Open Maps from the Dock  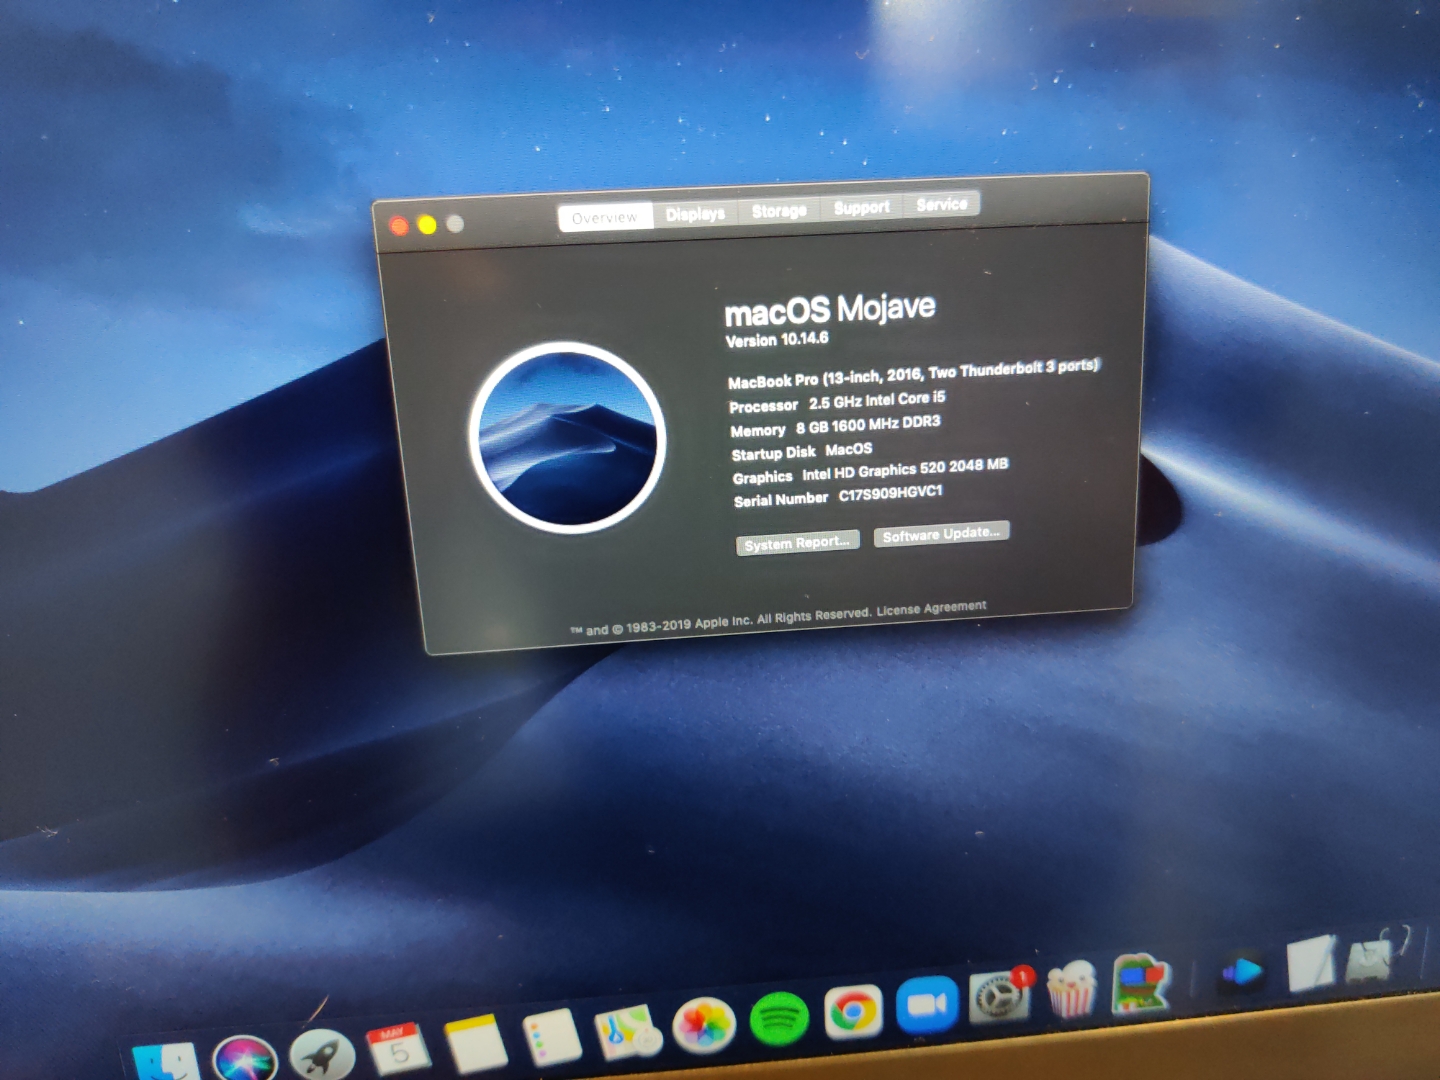pos(627,1032)
